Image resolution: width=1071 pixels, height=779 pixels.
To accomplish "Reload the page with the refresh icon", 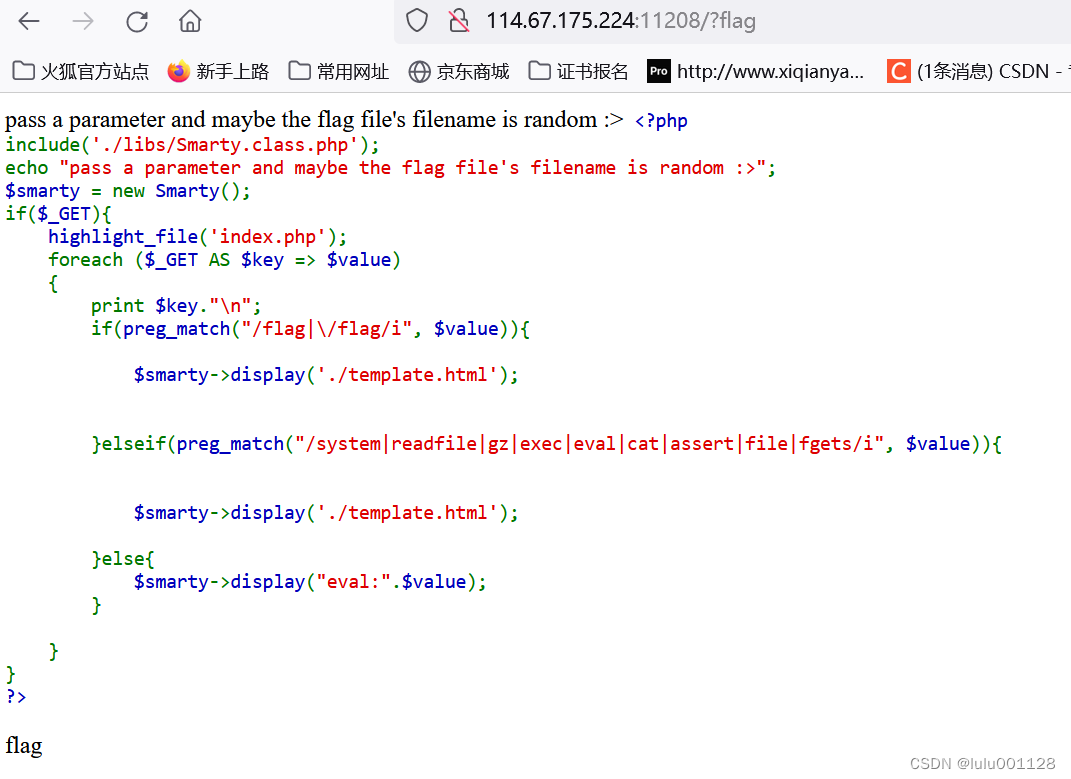I will [x=137, y=20].
